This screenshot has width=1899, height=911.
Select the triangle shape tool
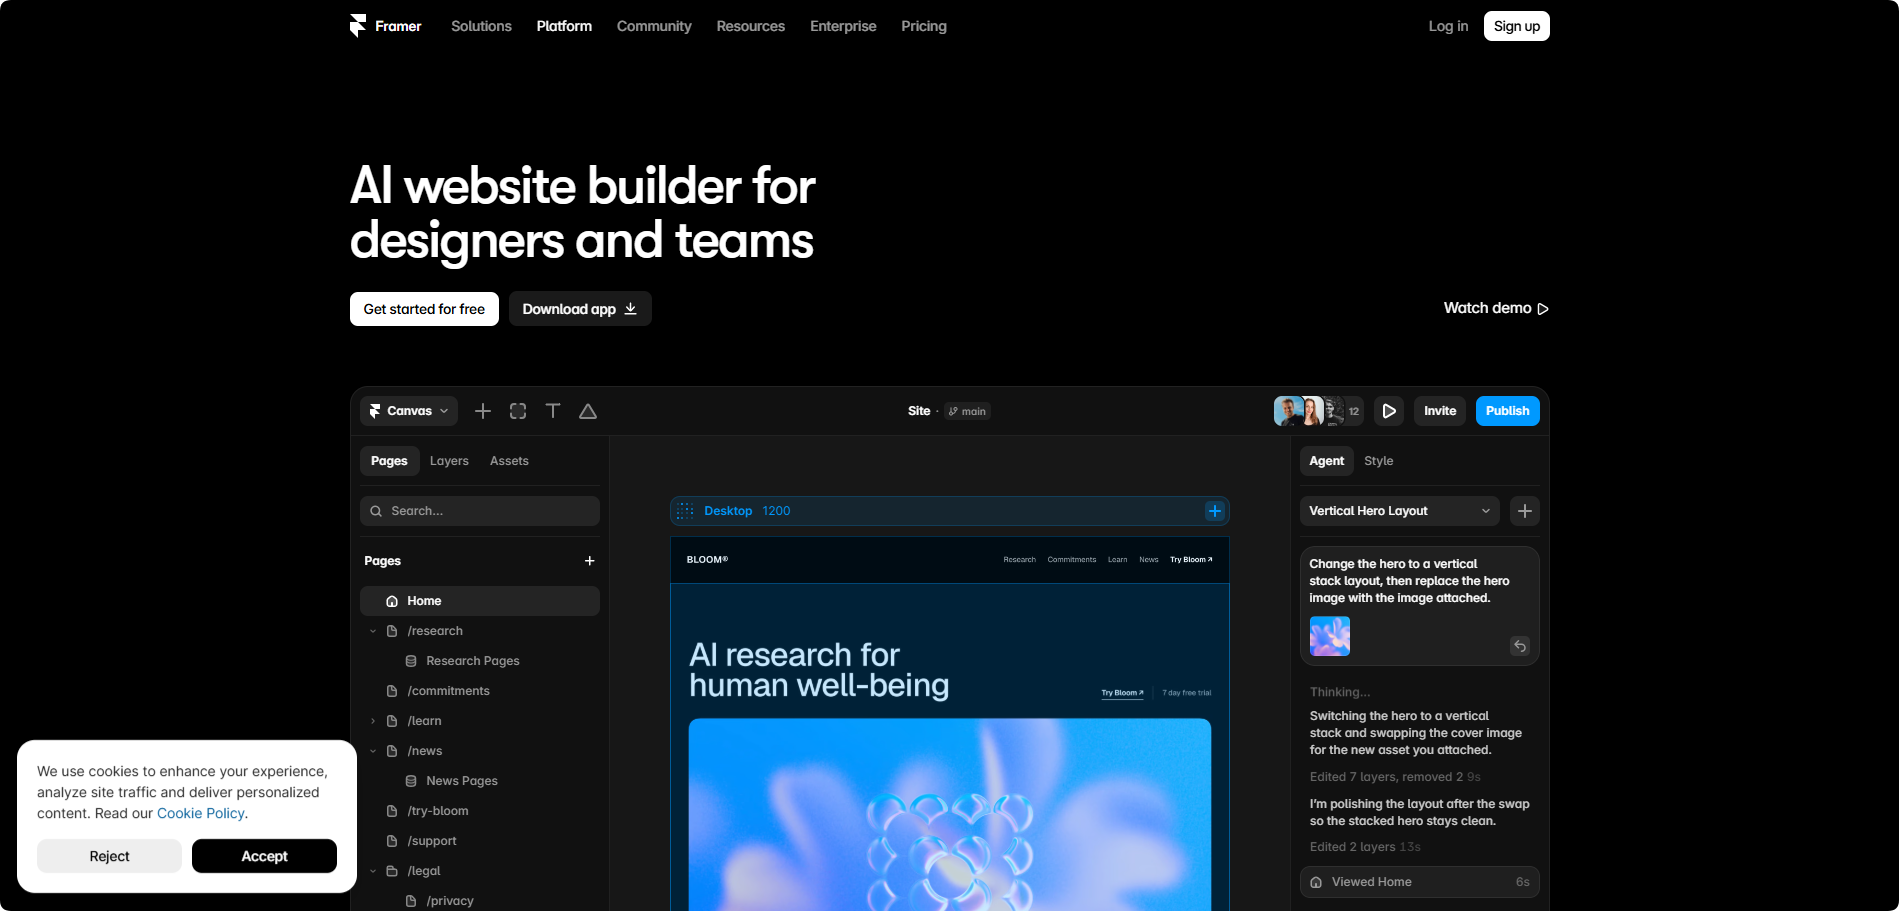click(588, 411)
